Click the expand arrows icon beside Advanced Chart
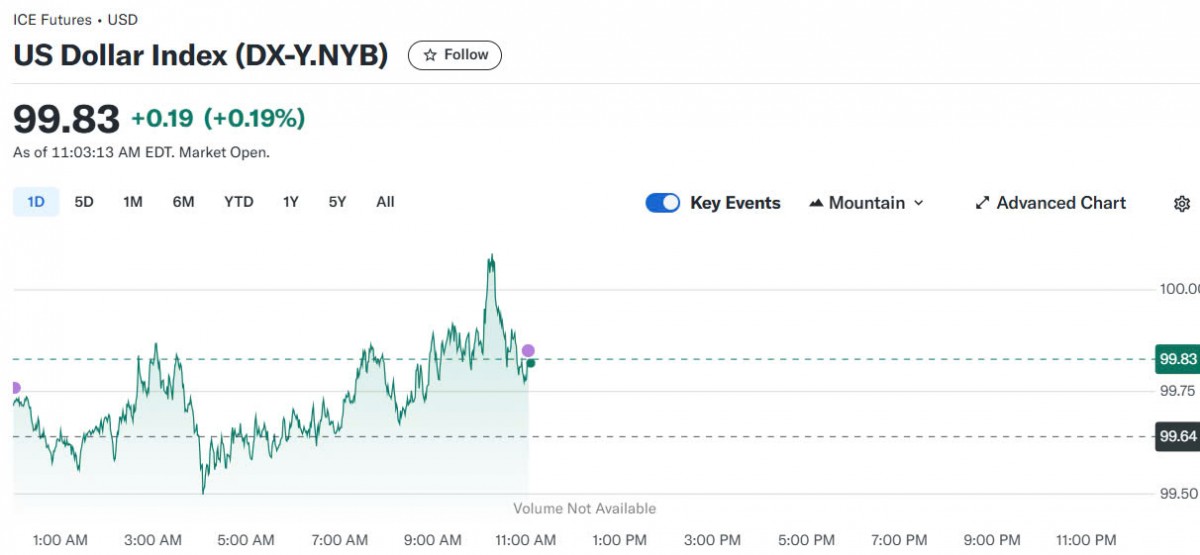 tap(982, 203)
